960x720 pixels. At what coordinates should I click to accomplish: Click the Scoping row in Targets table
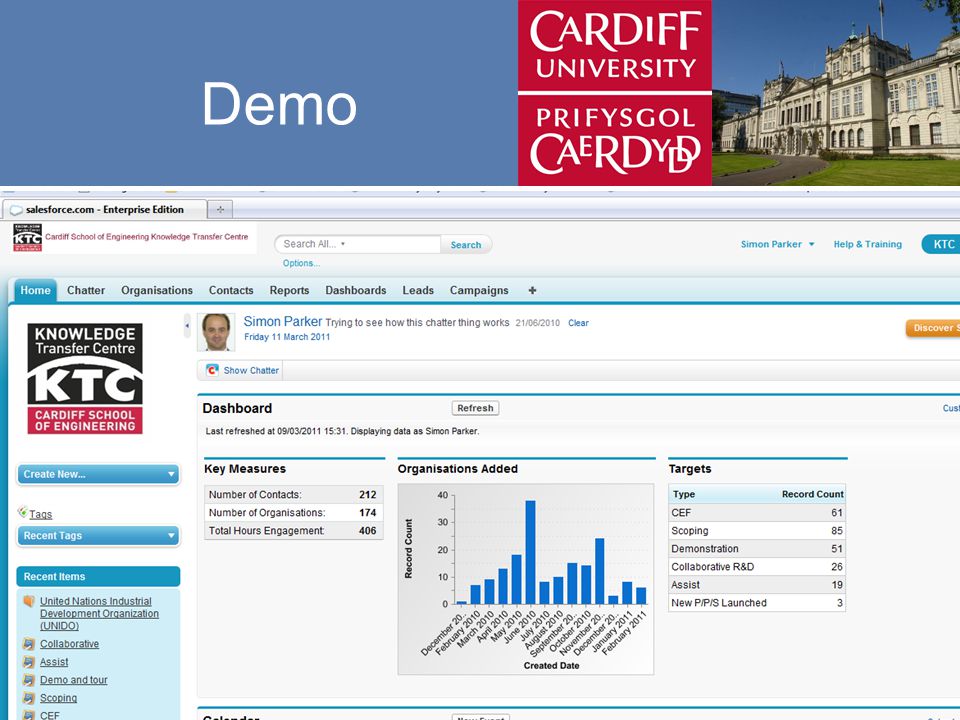[757, 531]
